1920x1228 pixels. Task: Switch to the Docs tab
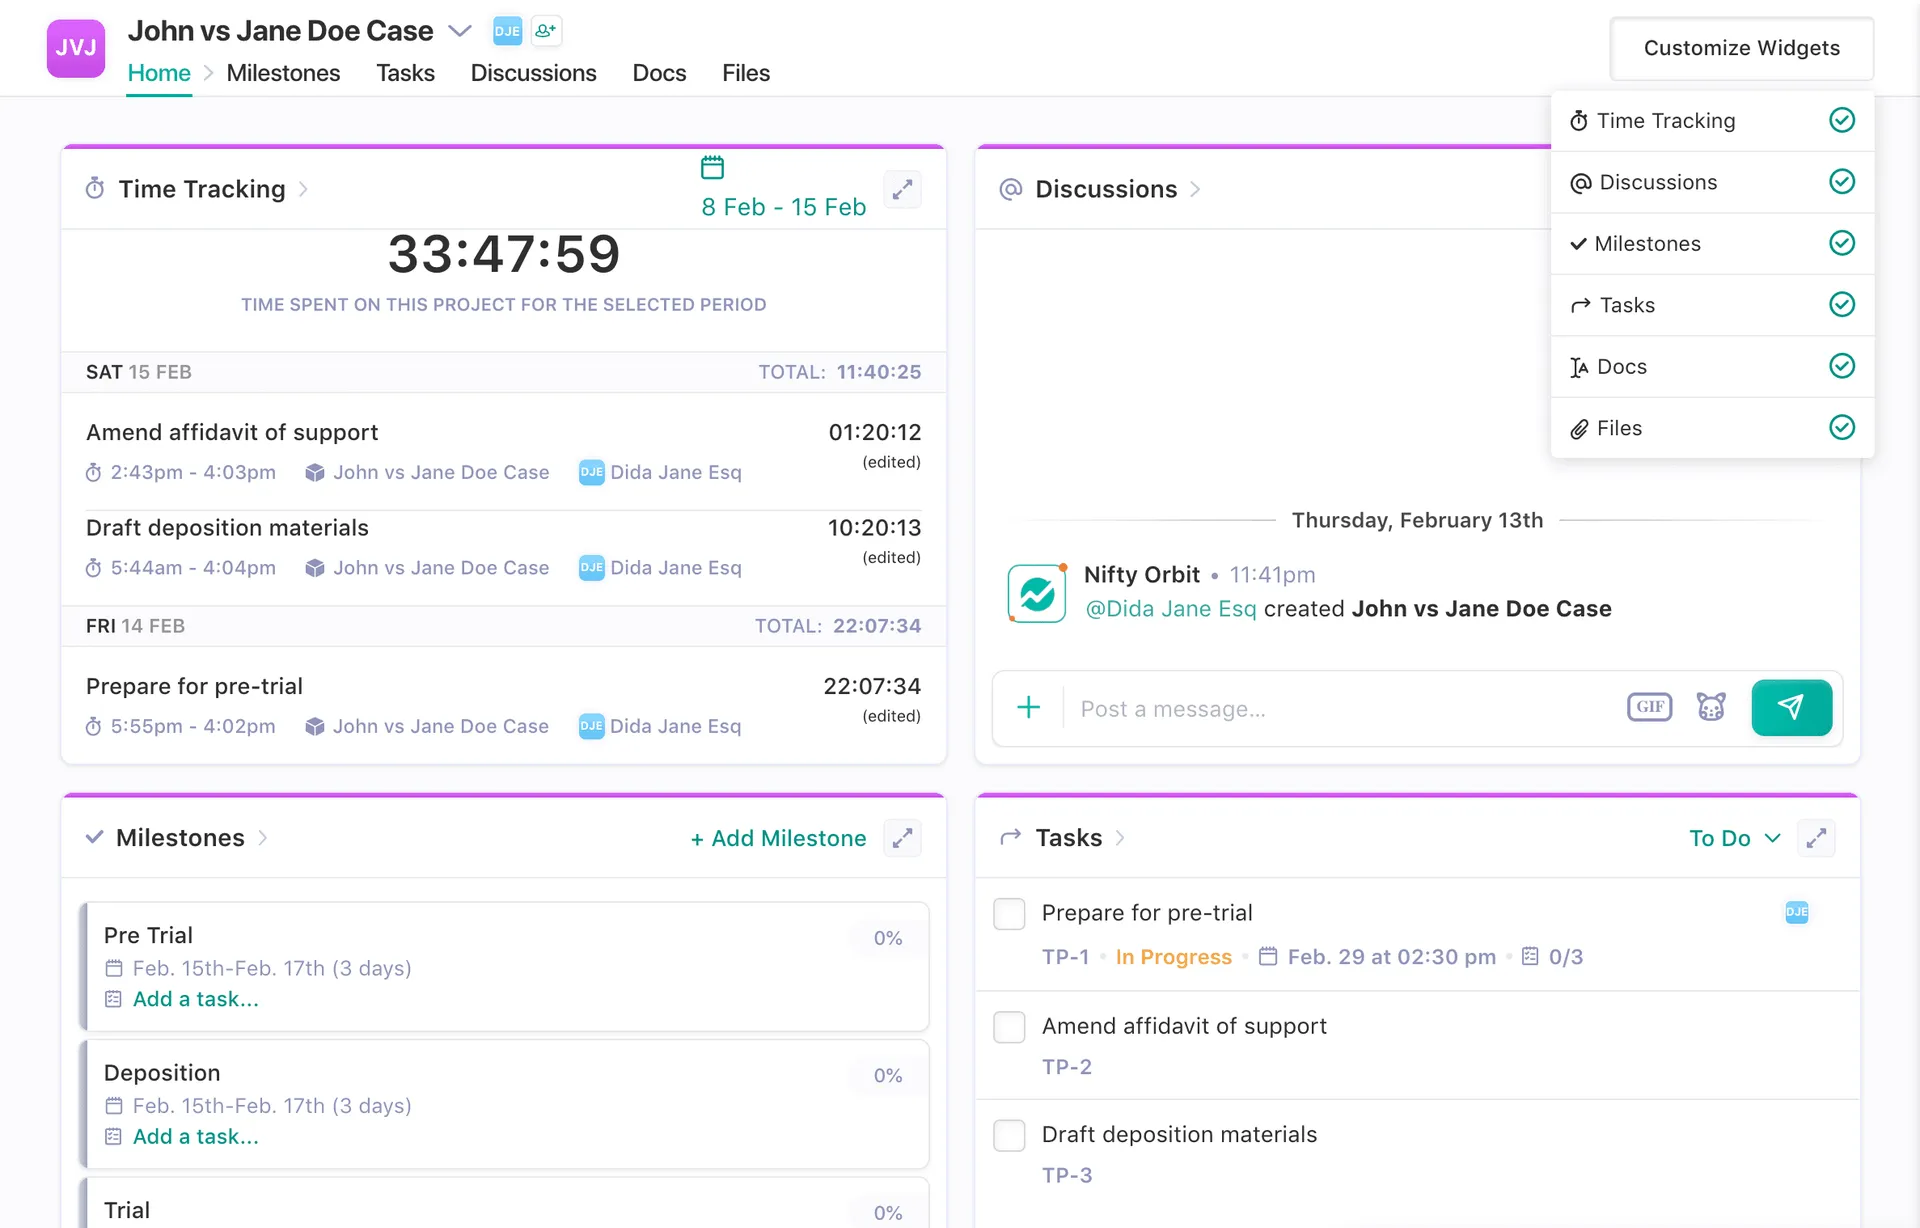(x=659, y=72)
